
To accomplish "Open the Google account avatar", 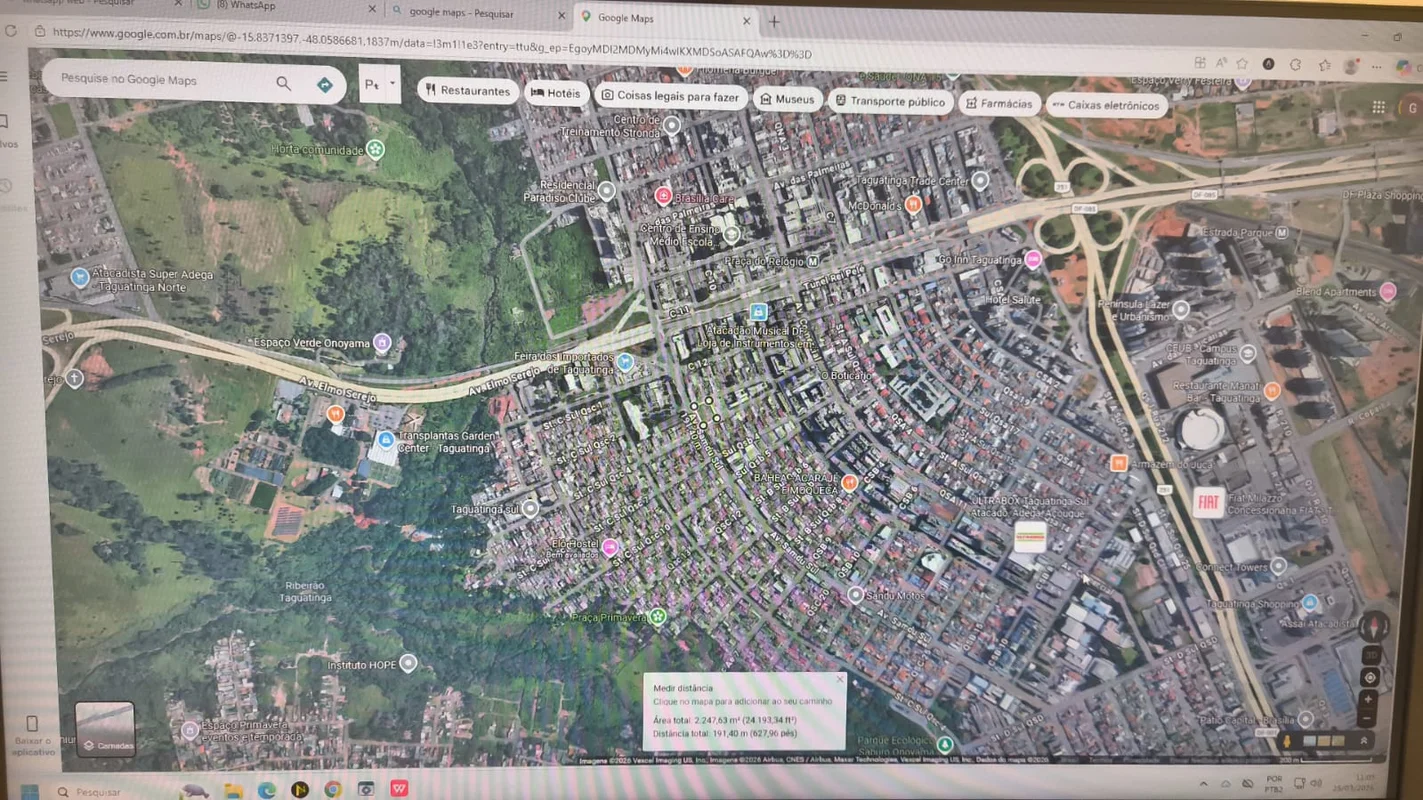I will (x=1411, y=108).
